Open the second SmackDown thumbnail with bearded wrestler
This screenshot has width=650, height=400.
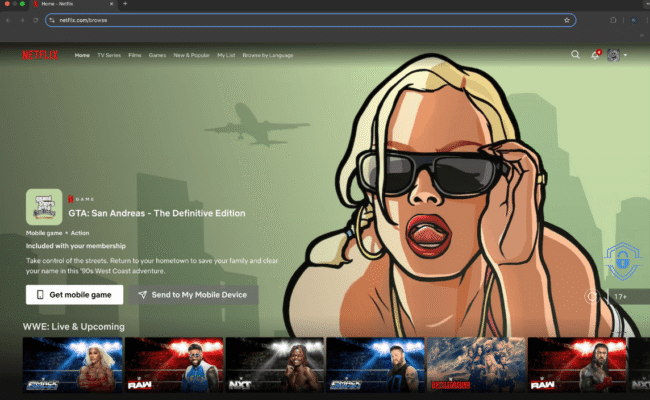point(376,365)
